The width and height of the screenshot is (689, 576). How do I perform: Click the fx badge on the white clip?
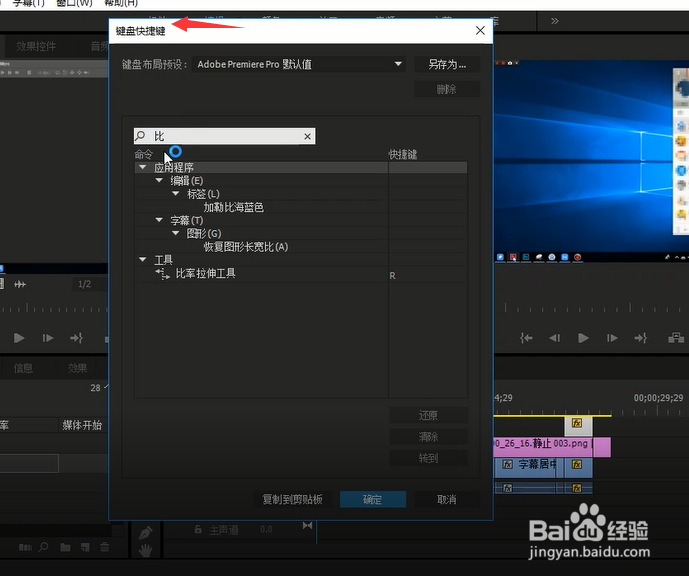pos(577,423)
